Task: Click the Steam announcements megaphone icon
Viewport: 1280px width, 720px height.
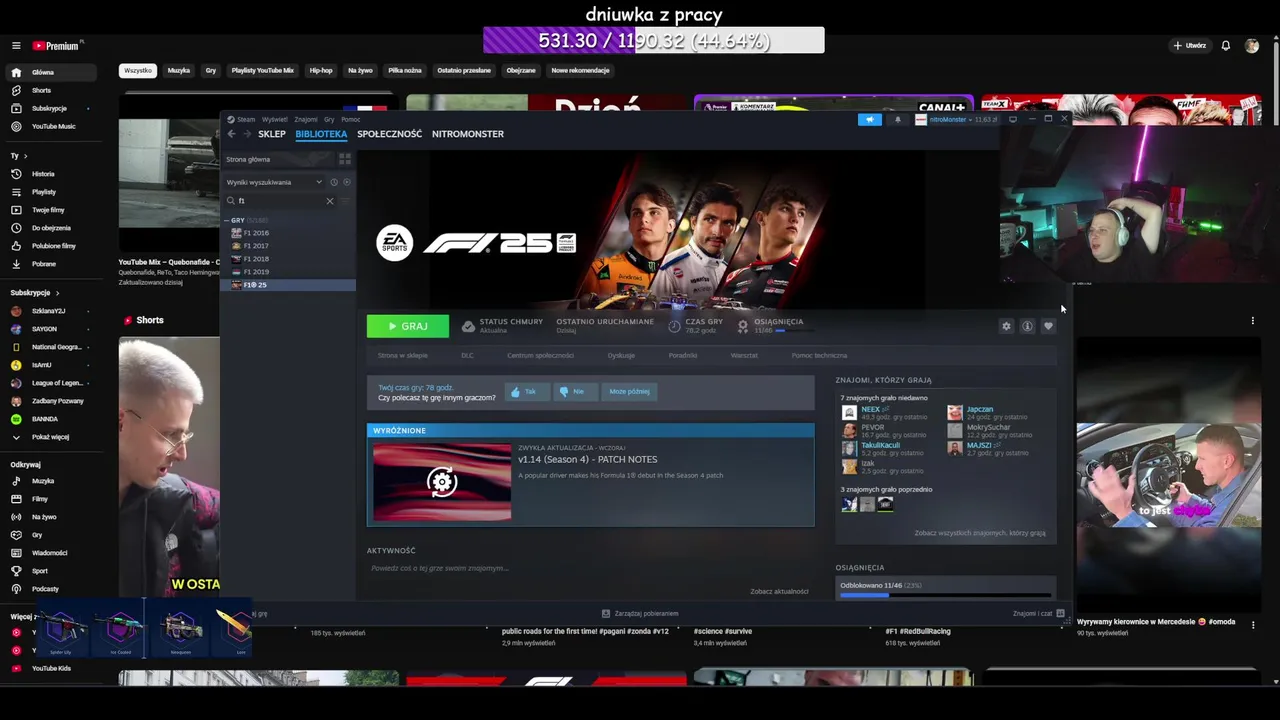Action: point(870,119)
